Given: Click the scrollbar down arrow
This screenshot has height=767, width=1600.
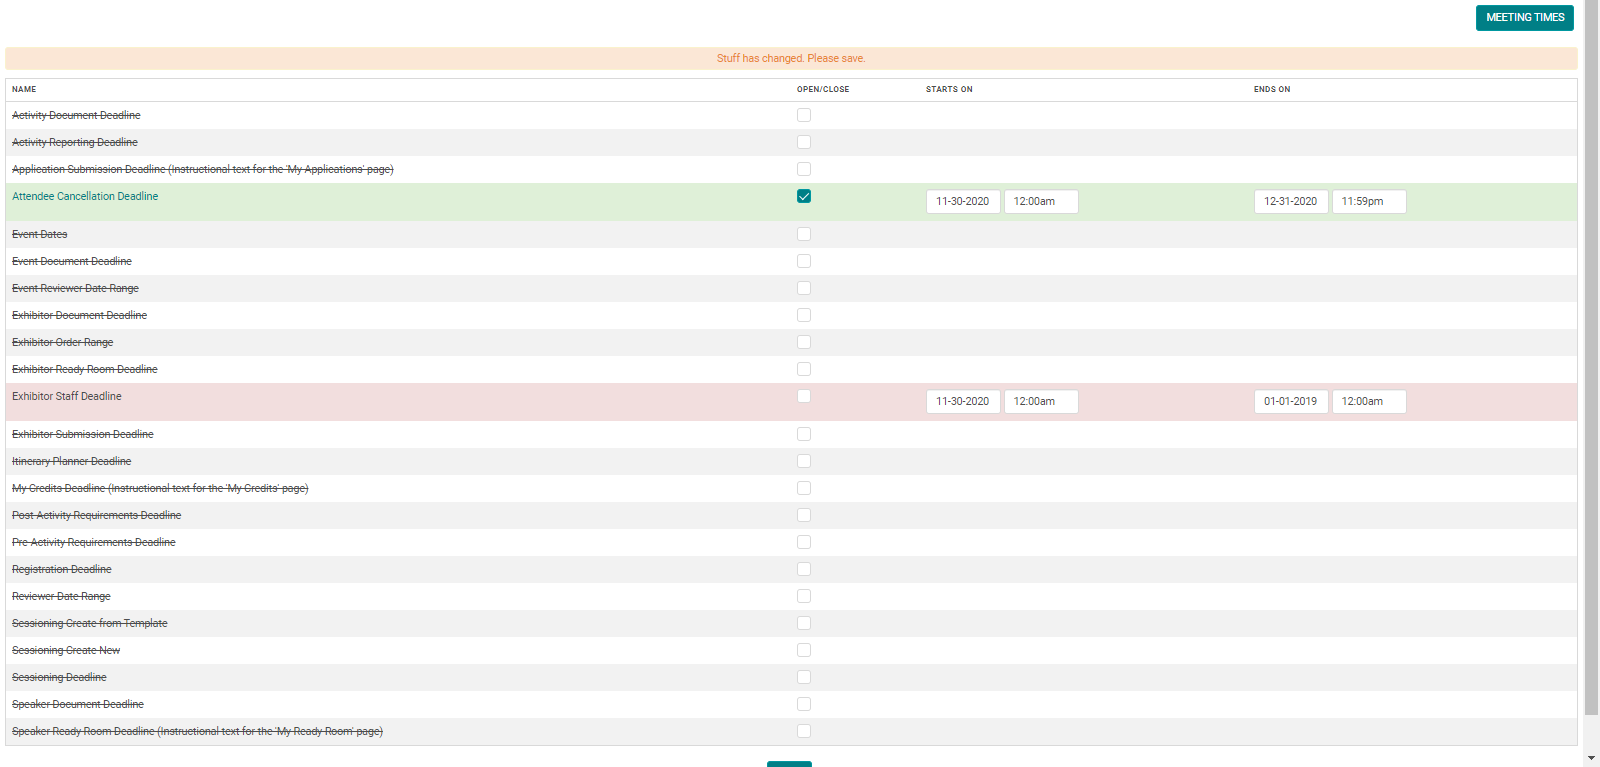Looking at the screenshot, I should 1592,758.
